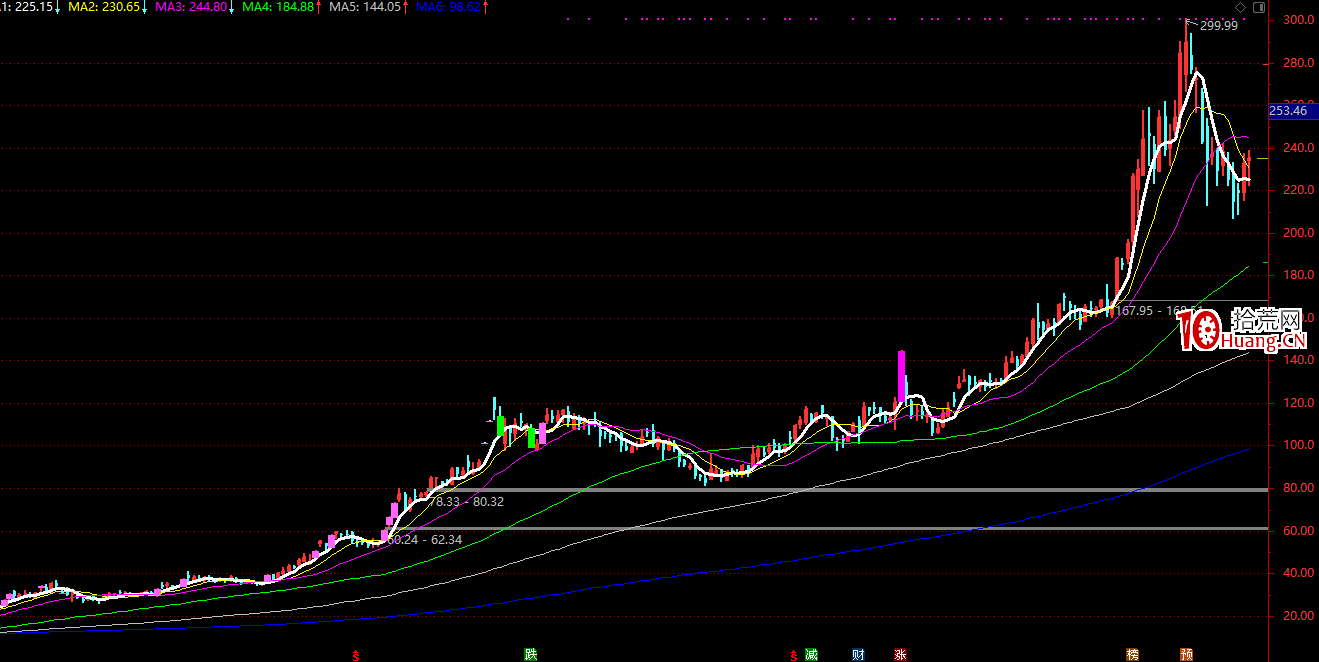Click the green 减 event marker
This screenshot has height=662, width=1319.
click(811, 655)
